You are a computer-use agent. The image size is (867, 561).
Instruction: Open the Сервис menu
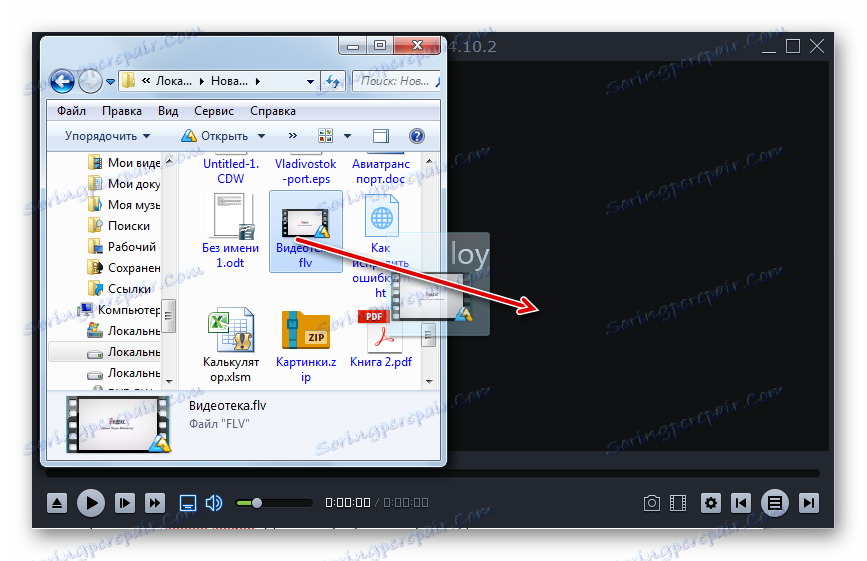coord(214,111)
